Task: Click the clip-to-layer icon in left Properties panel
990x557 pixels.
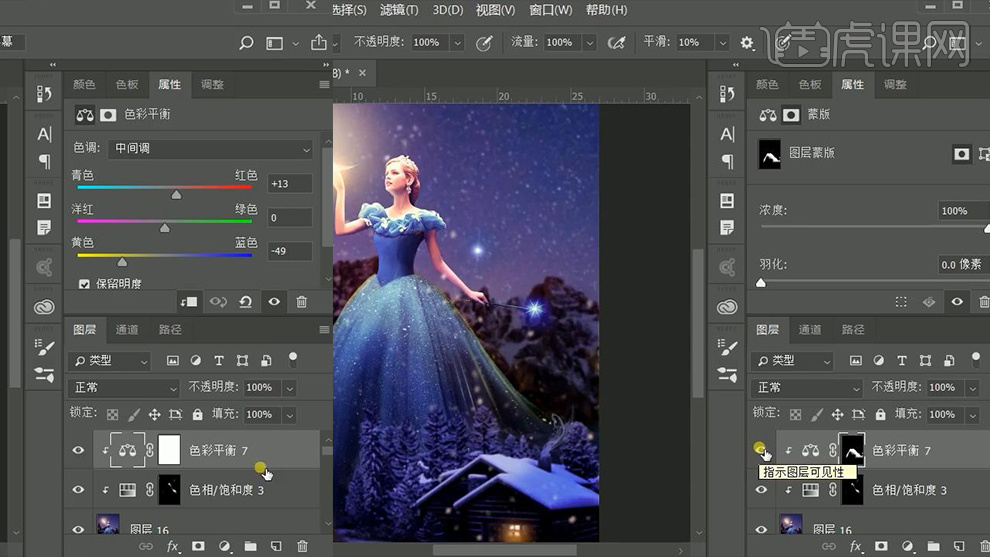Action: coord(189,301)
